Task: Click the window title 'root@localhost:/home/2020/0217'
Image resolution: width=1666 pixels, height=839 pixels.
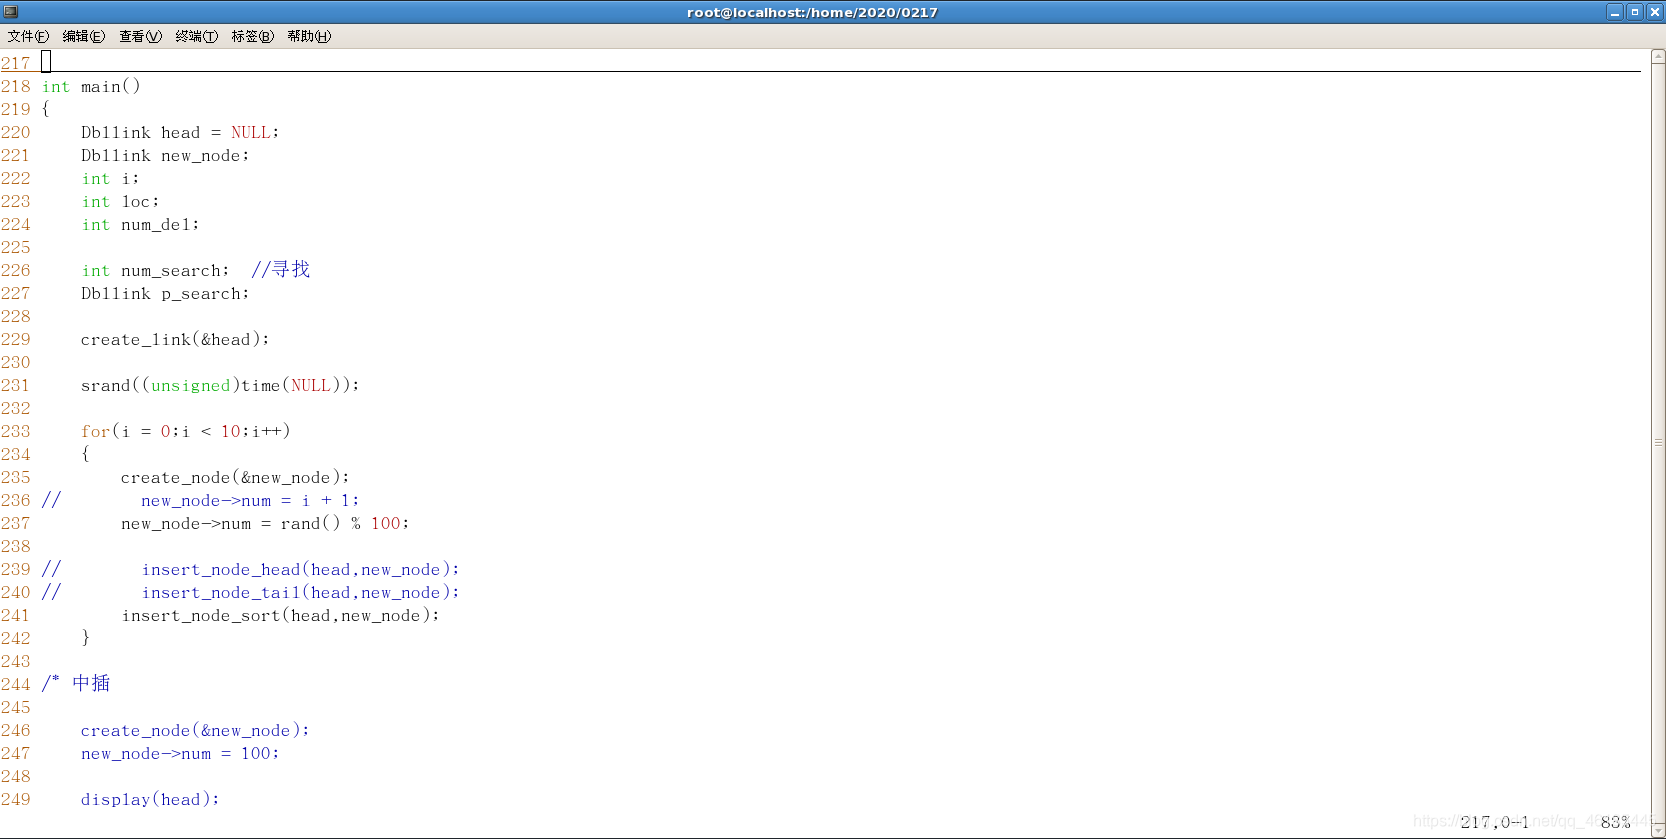Action: pyautogui.click(x=812, y=12)
